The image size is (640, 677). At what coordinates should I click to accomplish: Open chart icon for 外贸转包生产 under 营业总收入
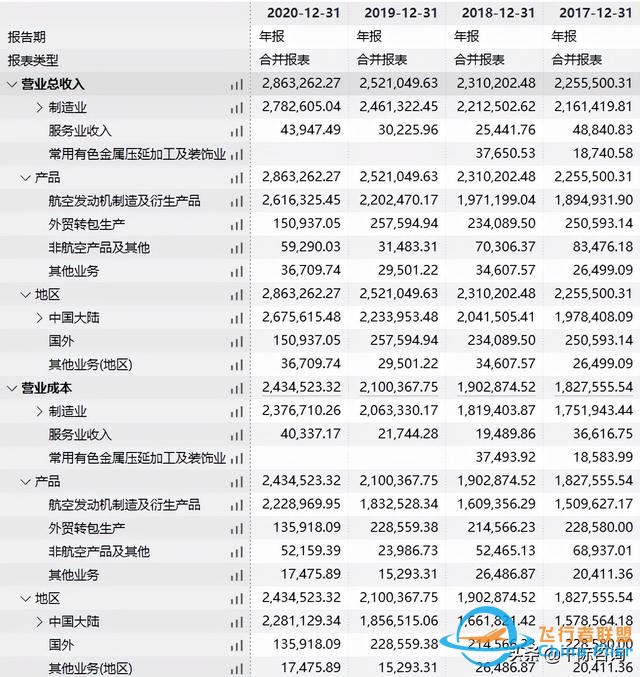click(x=237, y=224)
